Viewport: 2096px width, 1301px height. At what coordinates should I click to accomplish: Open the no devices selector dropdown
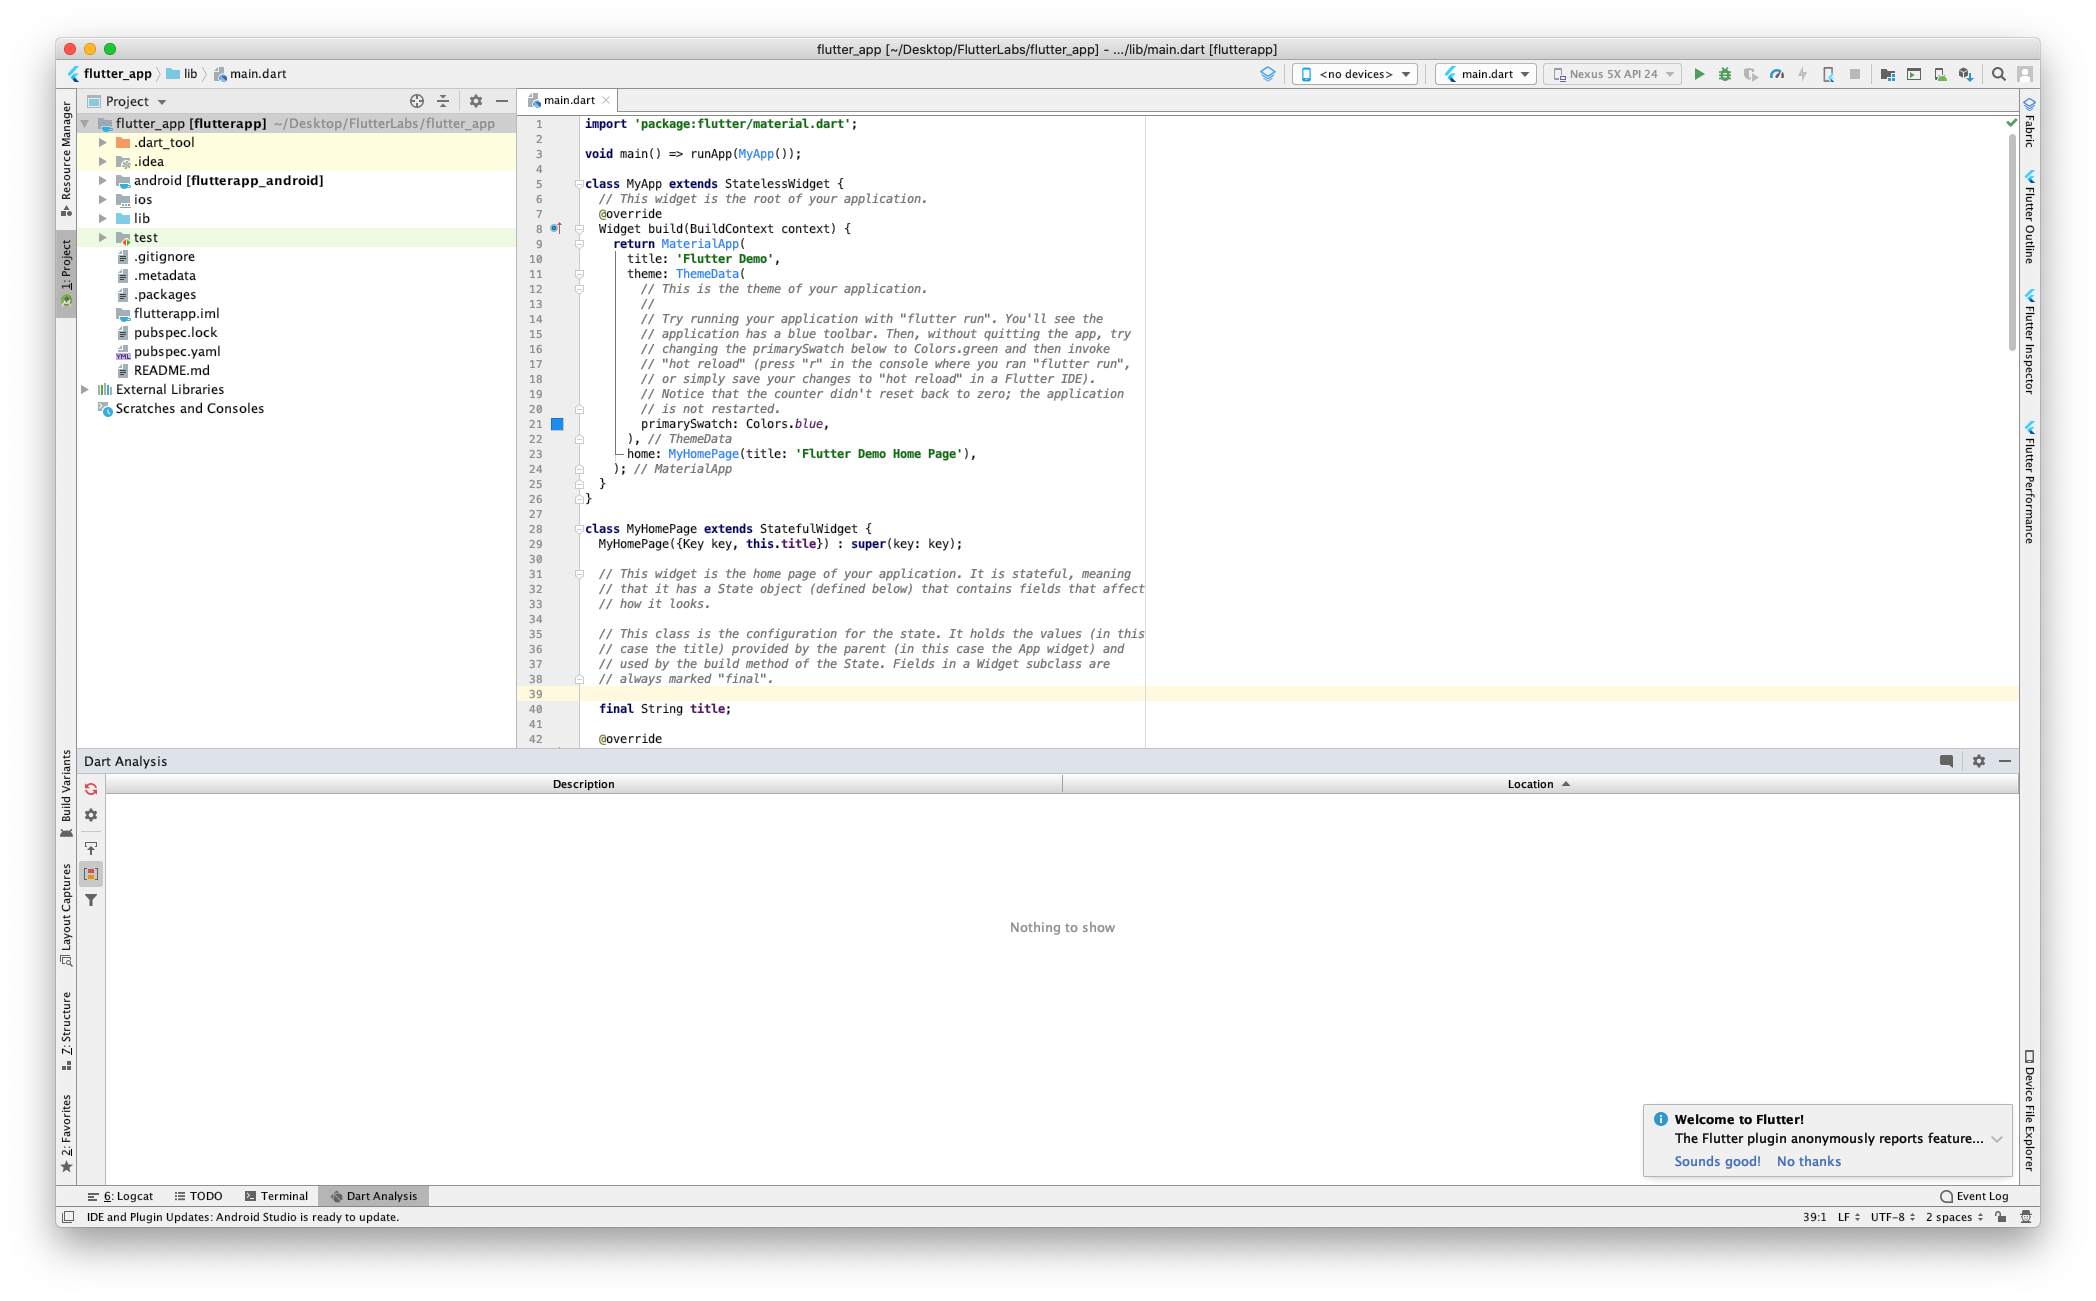point(1355,74)
